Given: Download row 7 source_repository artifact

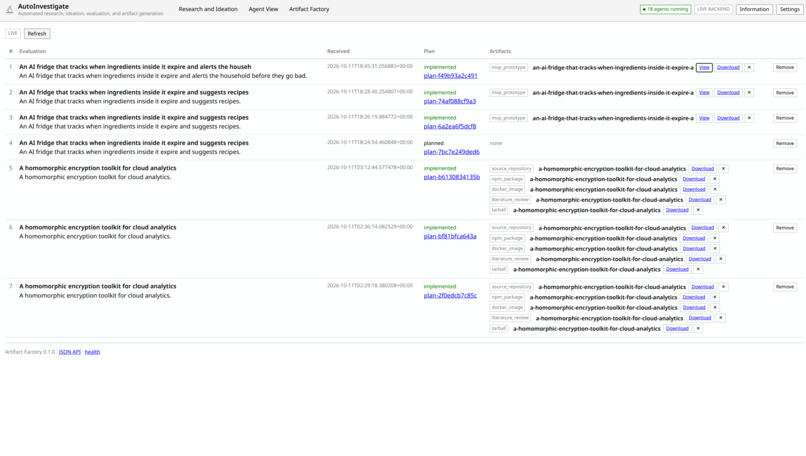Looking at the screenshot, I should 703,287.
